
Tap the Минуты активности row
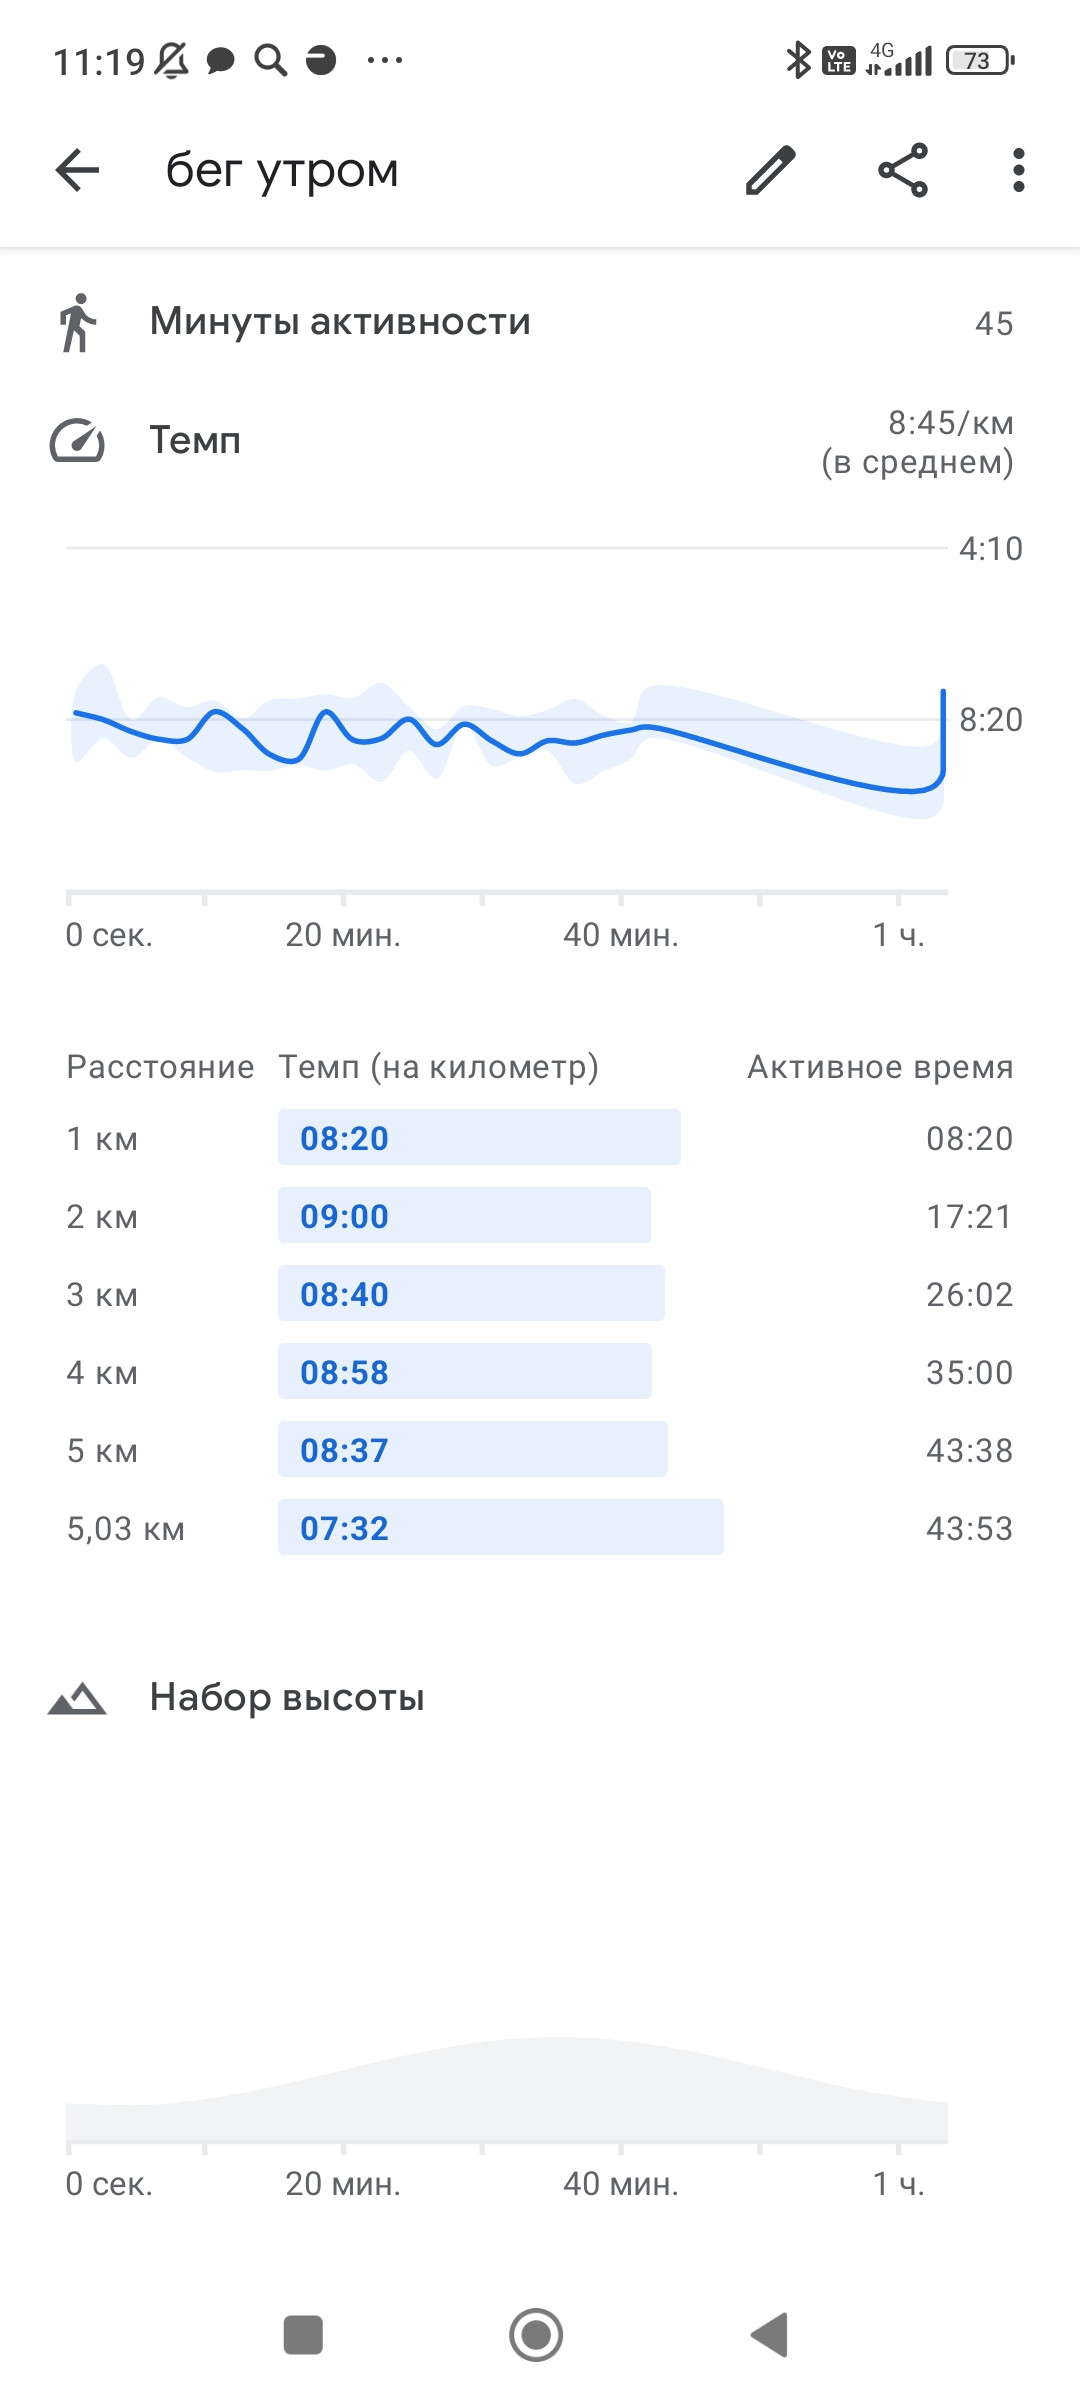[x=540, y=322]
